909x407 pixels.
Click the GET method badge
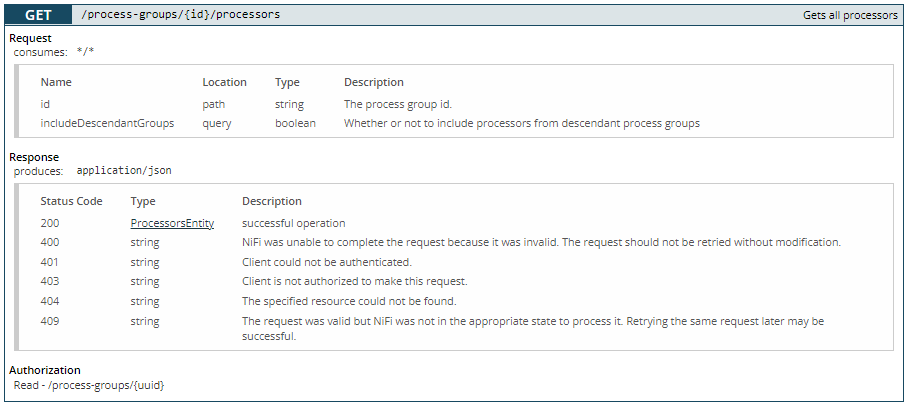point(38,15)
